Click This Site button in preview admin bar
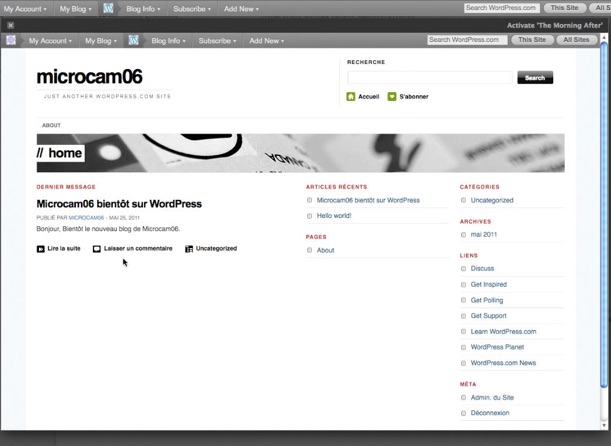Screen dimensions: 611x446 [532, 40]
